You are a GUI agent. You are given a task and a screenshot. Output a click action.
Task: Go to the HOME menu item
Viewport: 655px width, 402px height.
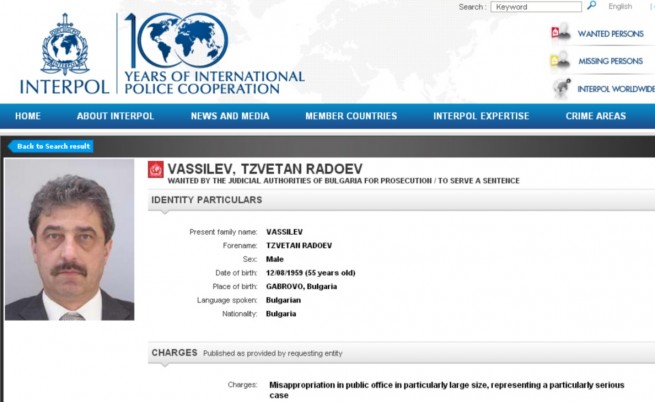click(x=28, y=116)
